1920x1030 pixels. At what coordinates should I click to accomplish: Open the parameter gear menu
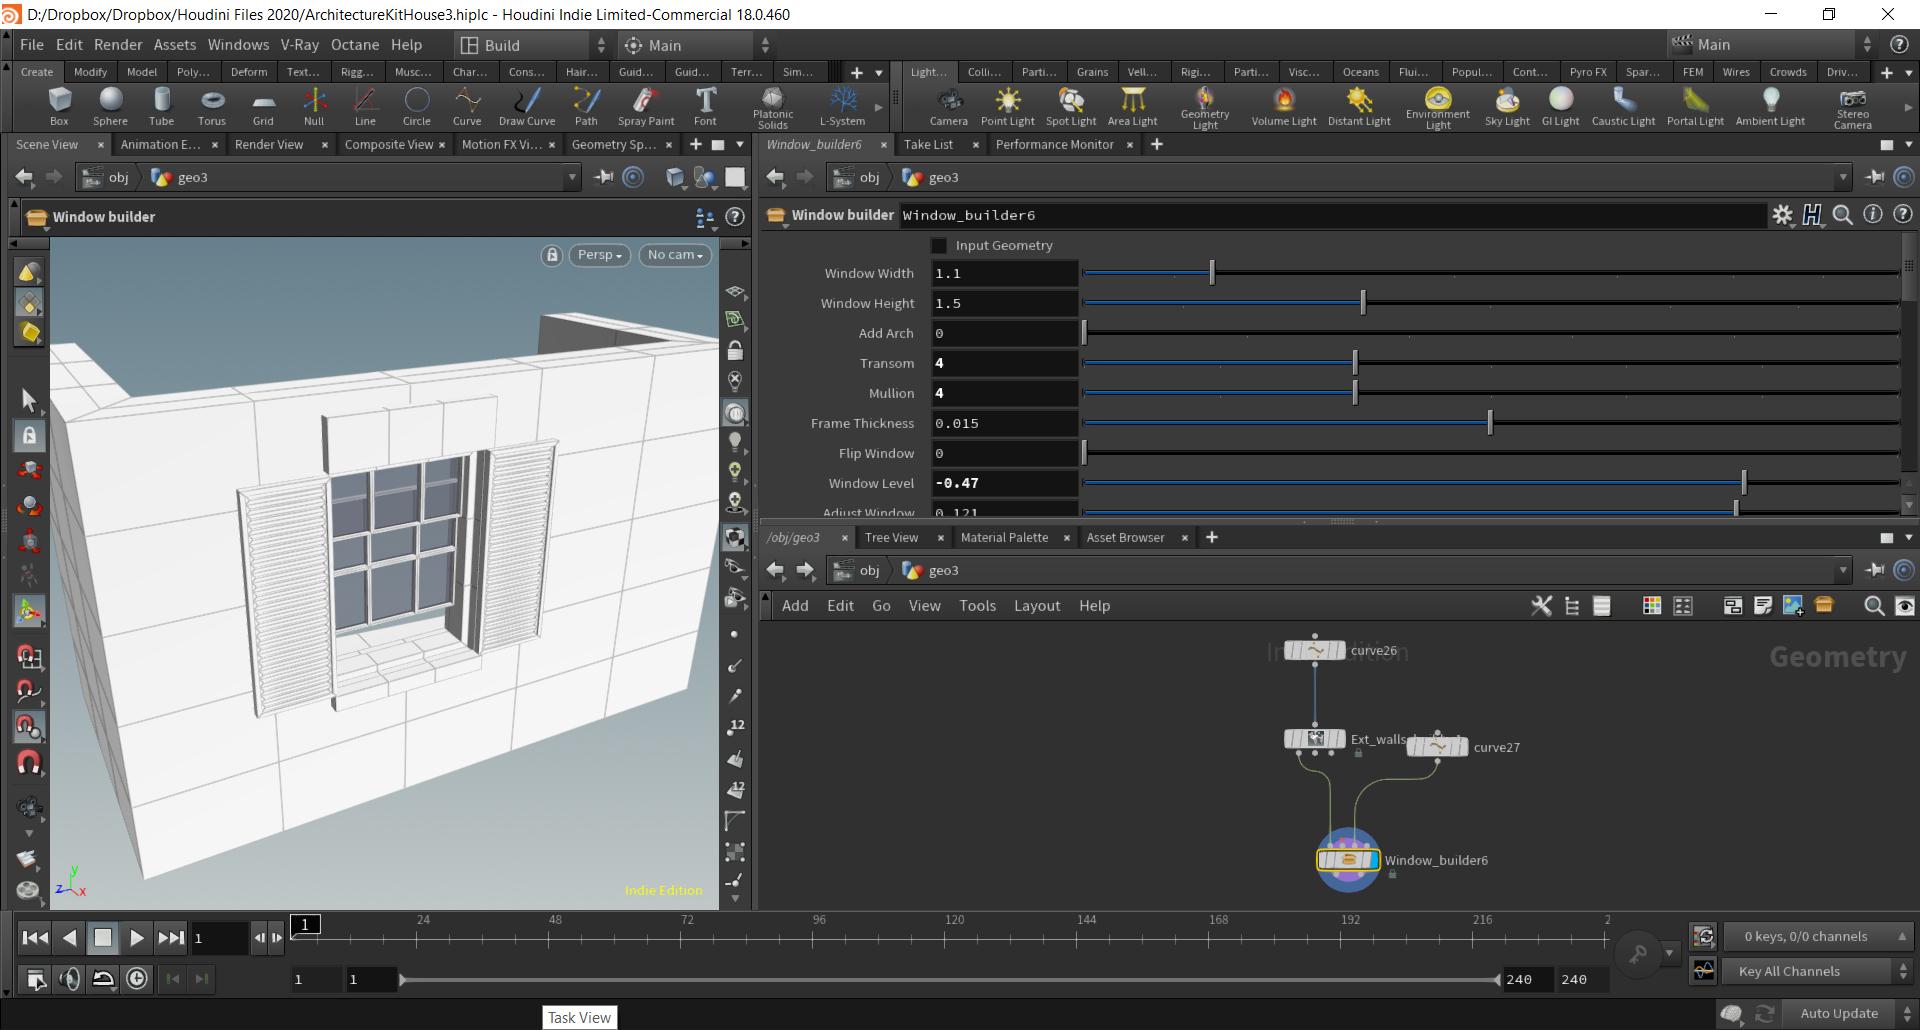[1782, 215]
